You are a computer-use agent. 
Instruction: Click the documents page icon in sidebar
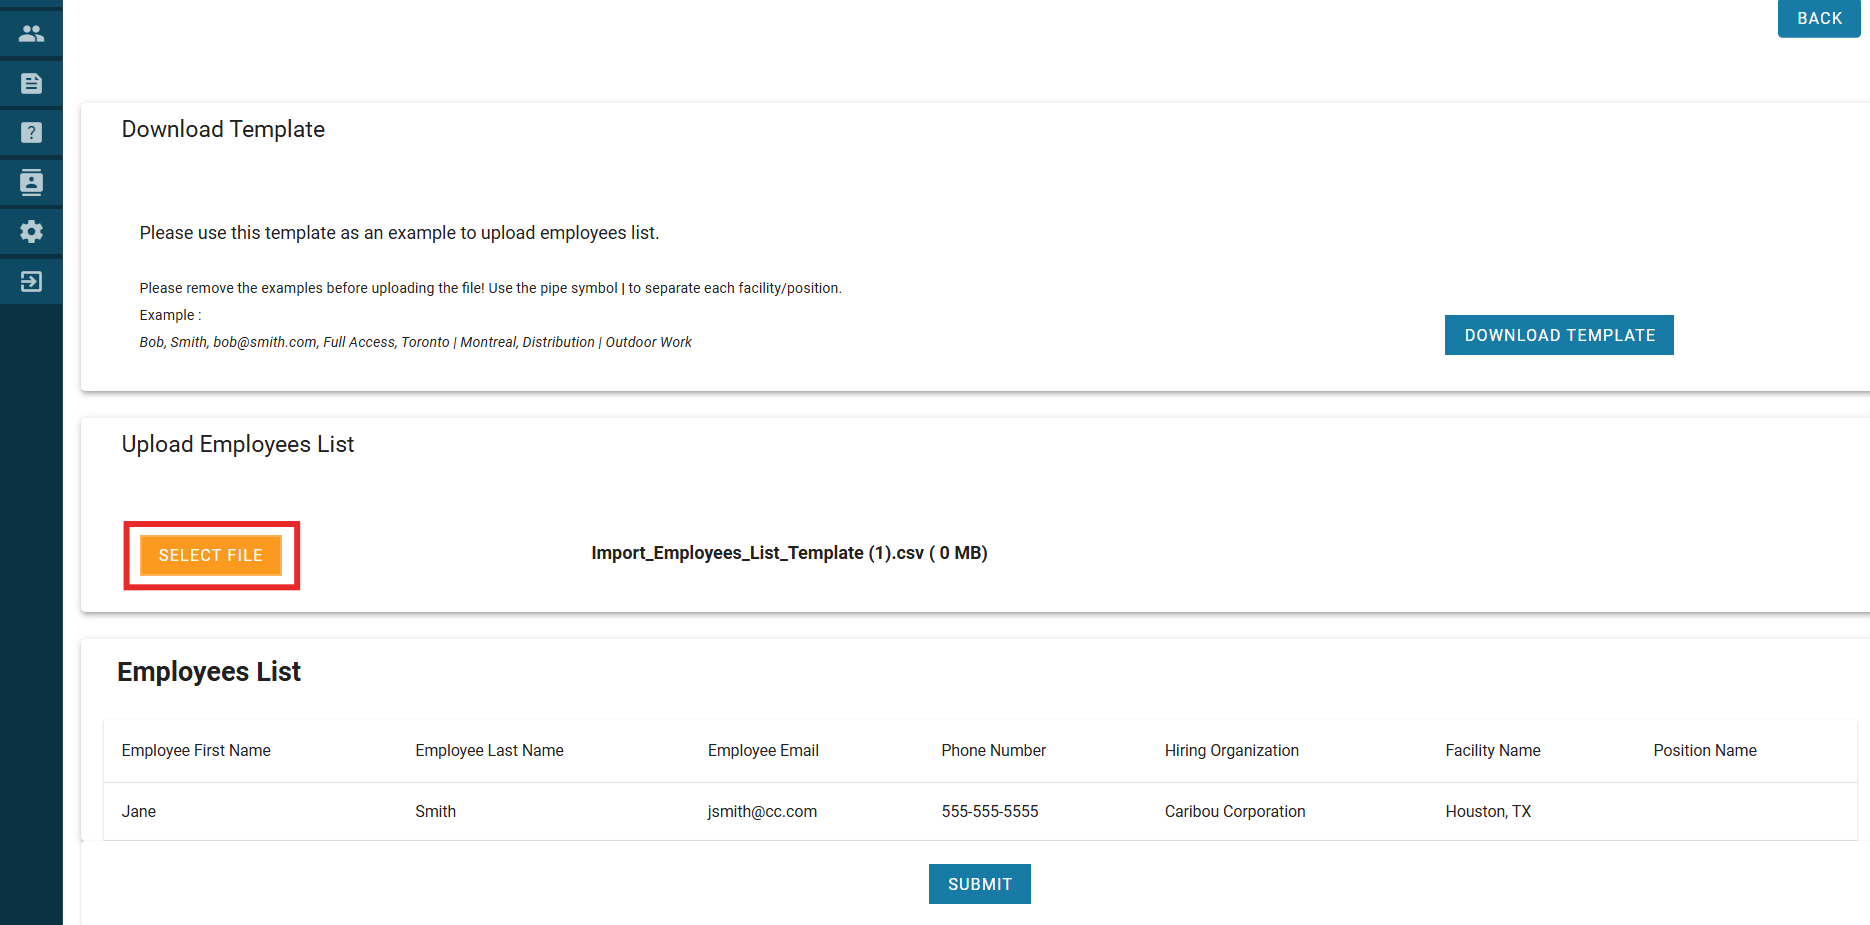pyautogui.click(x=31, y=83)
